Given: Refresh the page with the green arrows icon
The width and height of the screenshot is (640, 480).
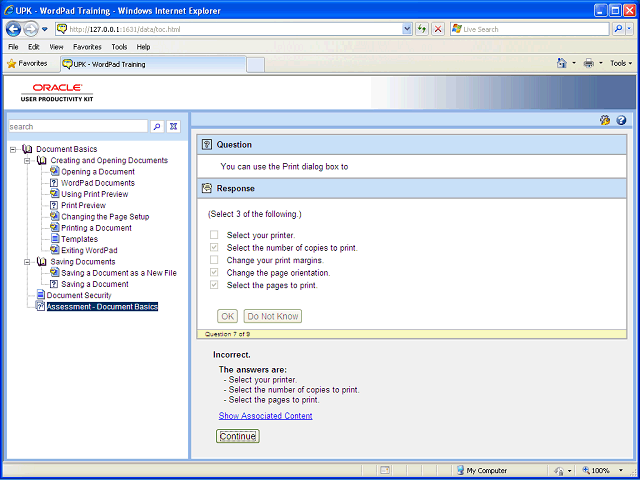Looking at the screenshot, I should pos(422,29).
